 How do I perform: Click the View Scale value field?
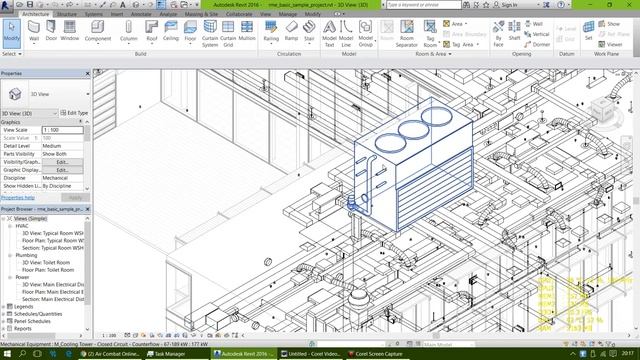point(62,130)
